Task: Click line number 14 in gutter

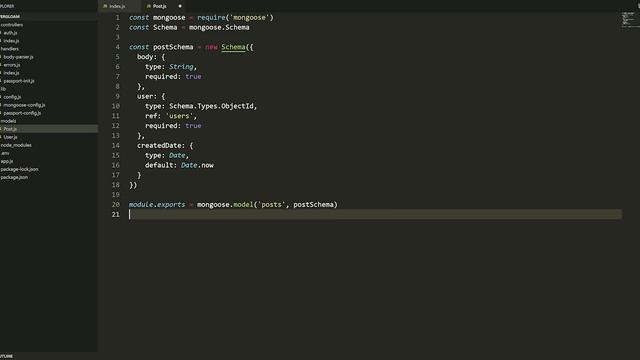Action: tap(116, 146)
